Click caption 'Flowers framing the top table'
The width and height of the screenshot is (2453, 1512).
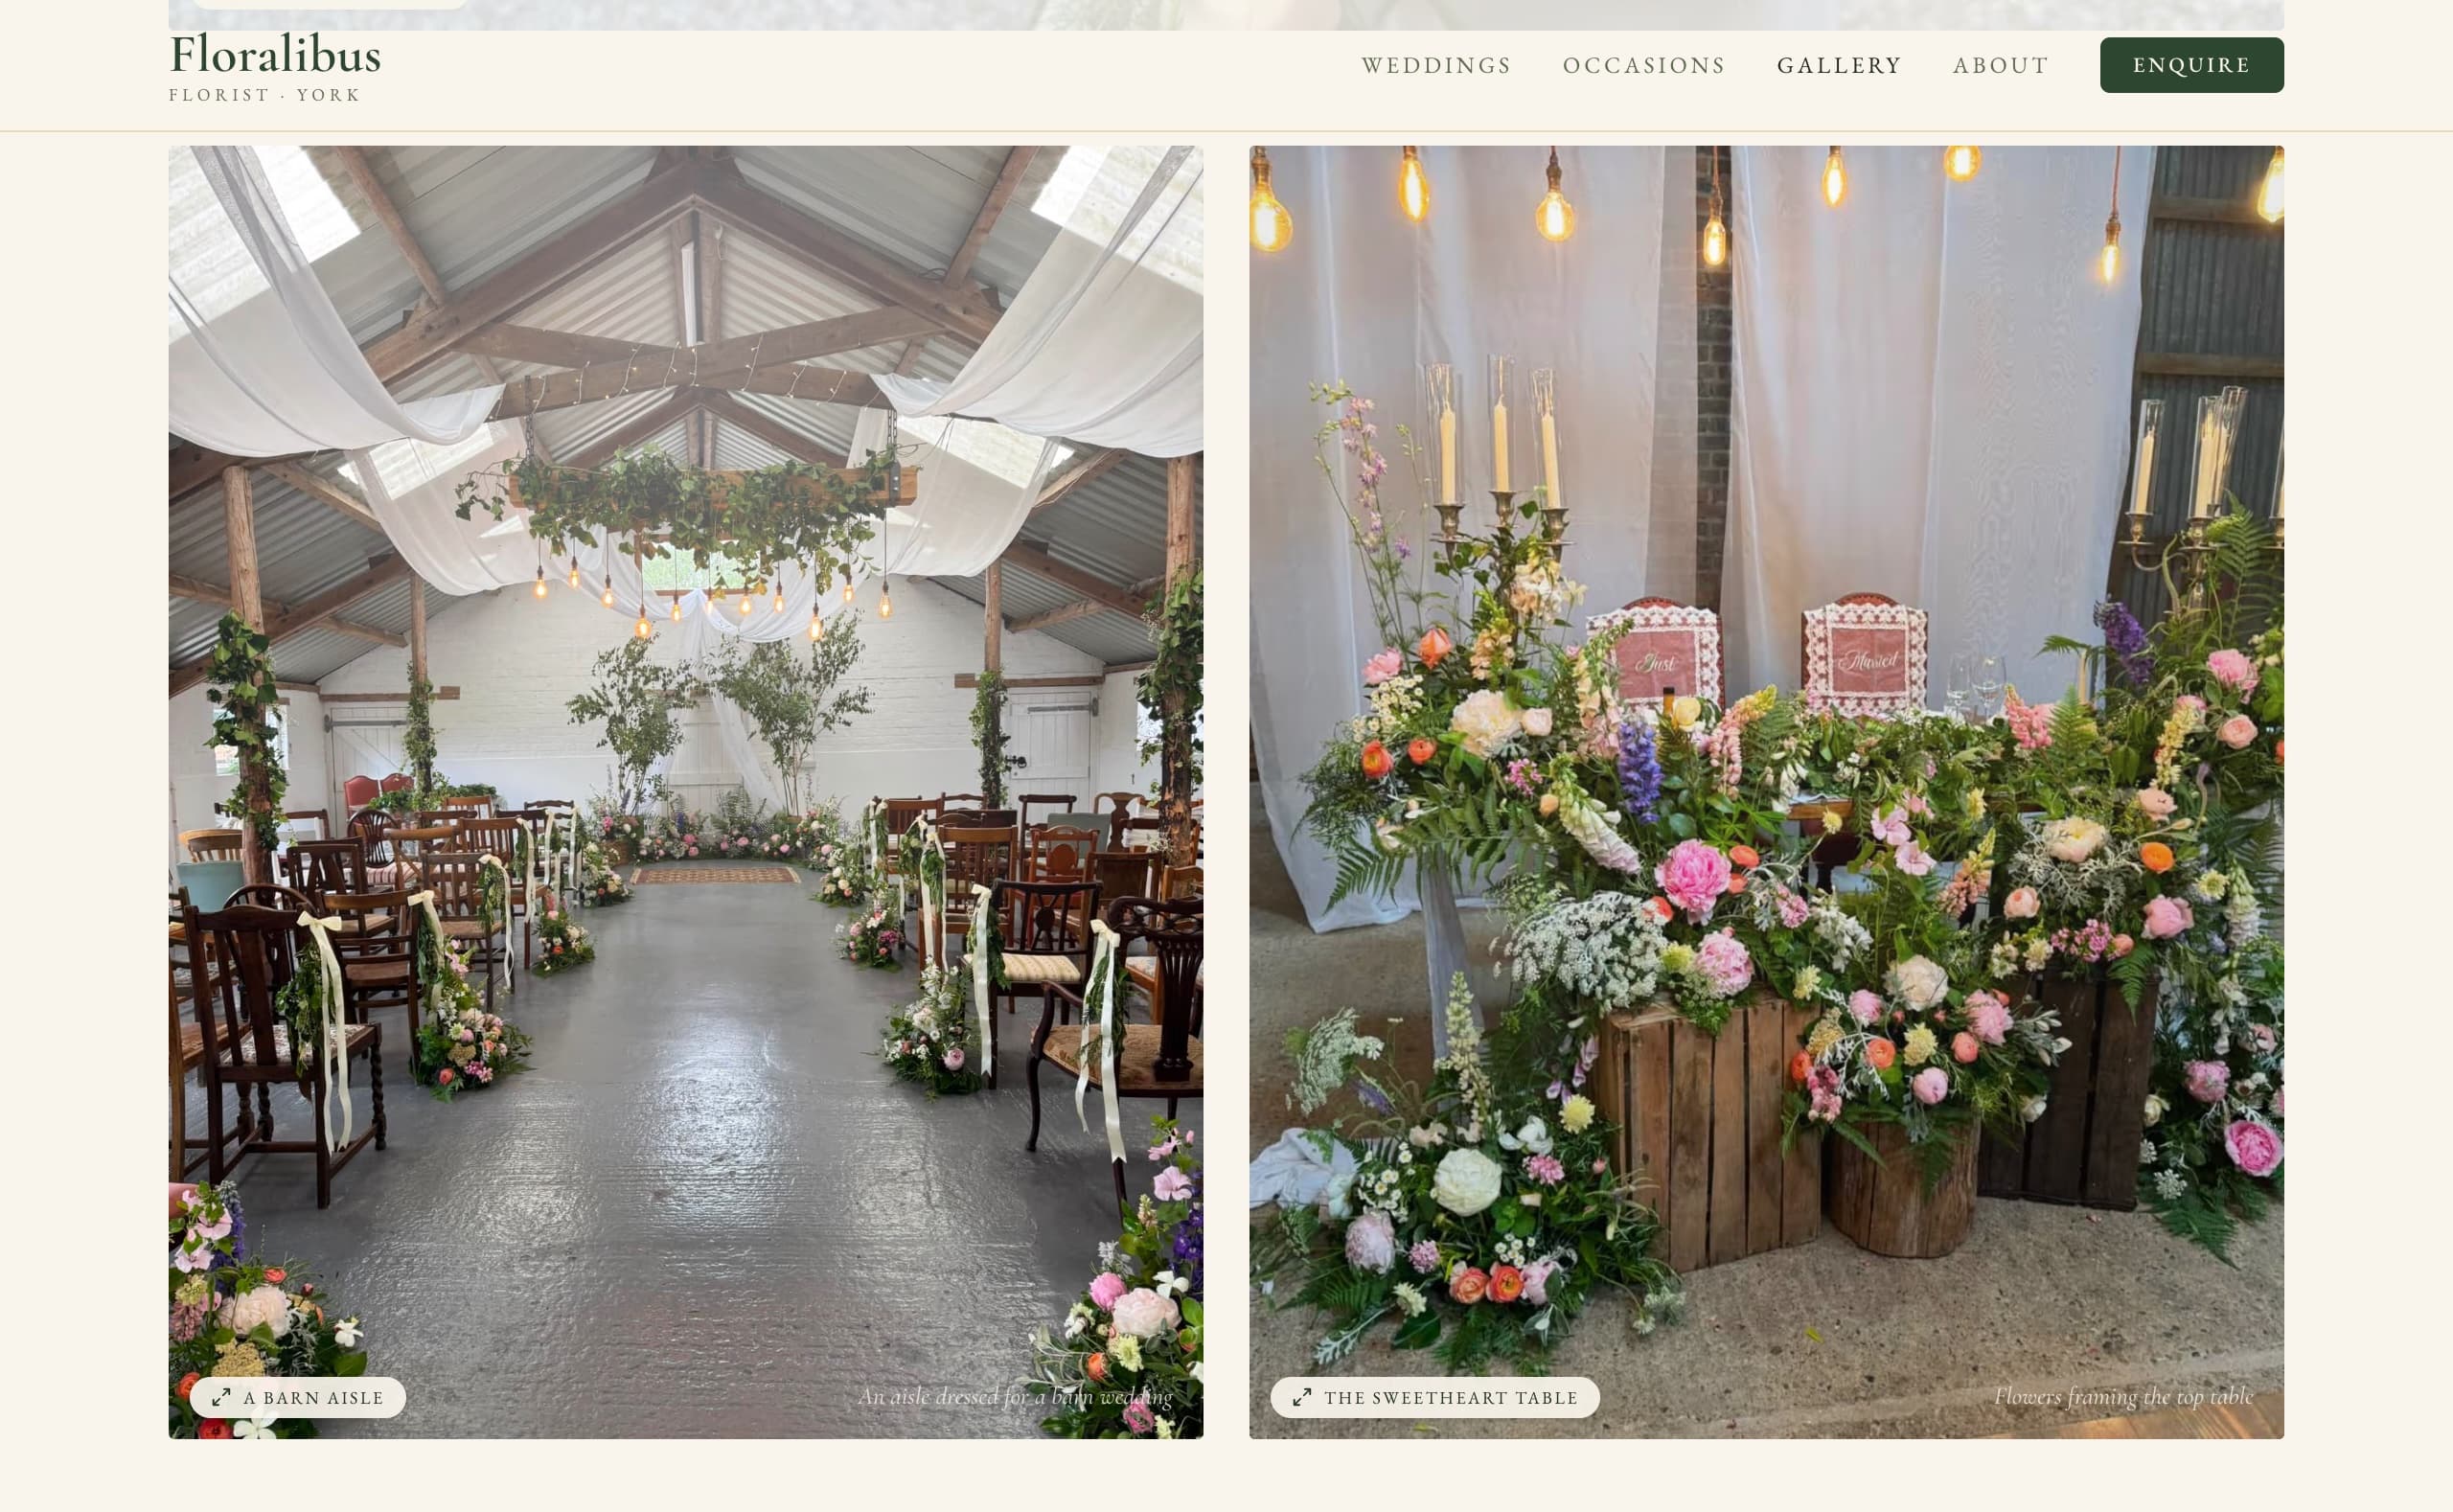pyautogui.click(x=2123, y=1396)
